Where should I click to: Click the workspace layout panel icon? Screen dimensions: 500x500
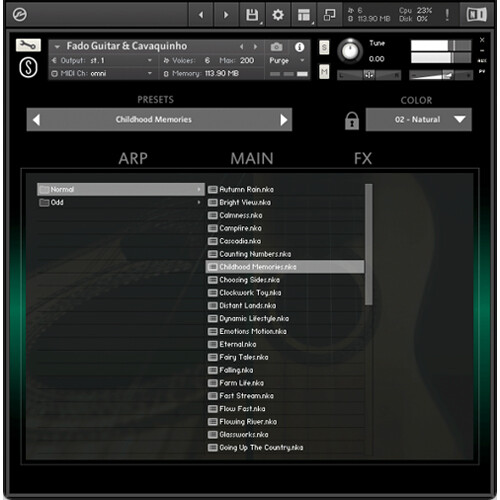coord(304,15)
